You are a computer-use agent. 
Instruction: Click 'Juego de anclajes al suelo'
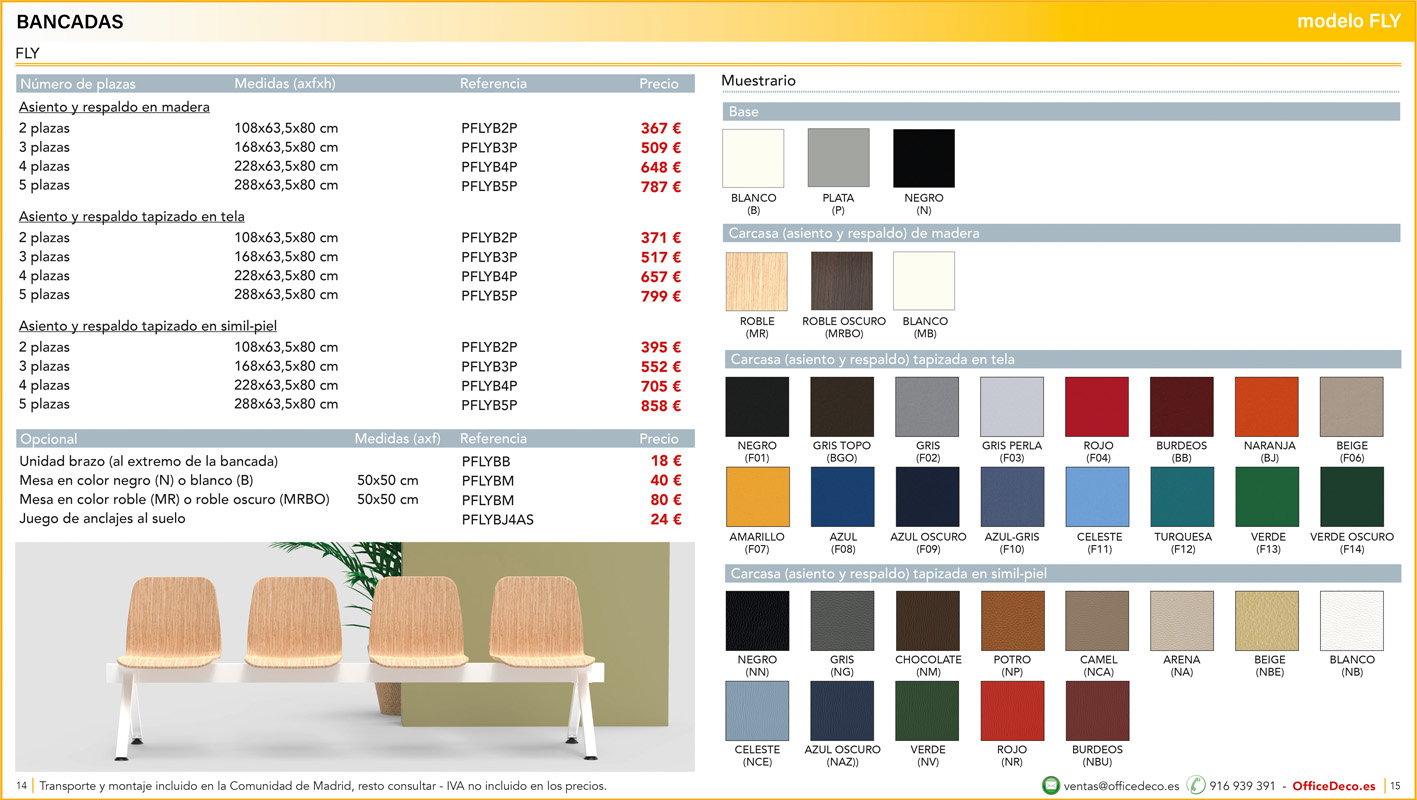click(102, 518)
